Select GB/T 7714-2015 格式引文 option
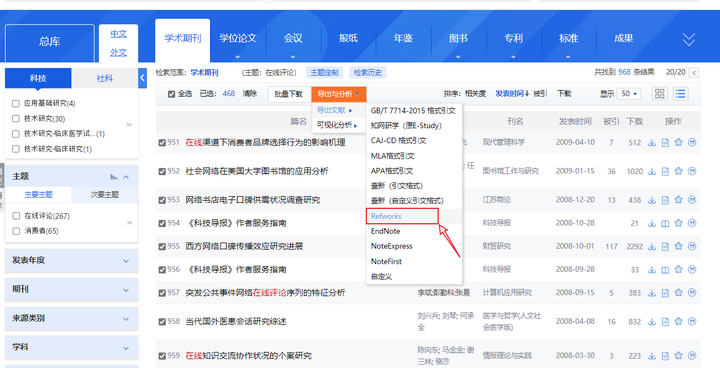 click(x=413, y=111)
